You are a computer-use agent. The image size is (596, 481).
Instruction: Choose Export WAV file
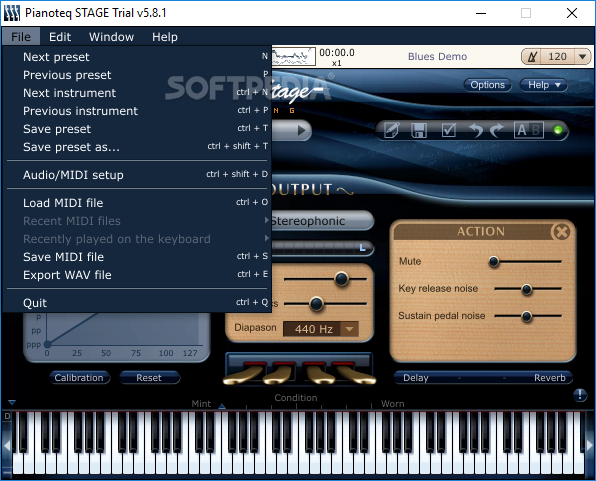point(137,275)
